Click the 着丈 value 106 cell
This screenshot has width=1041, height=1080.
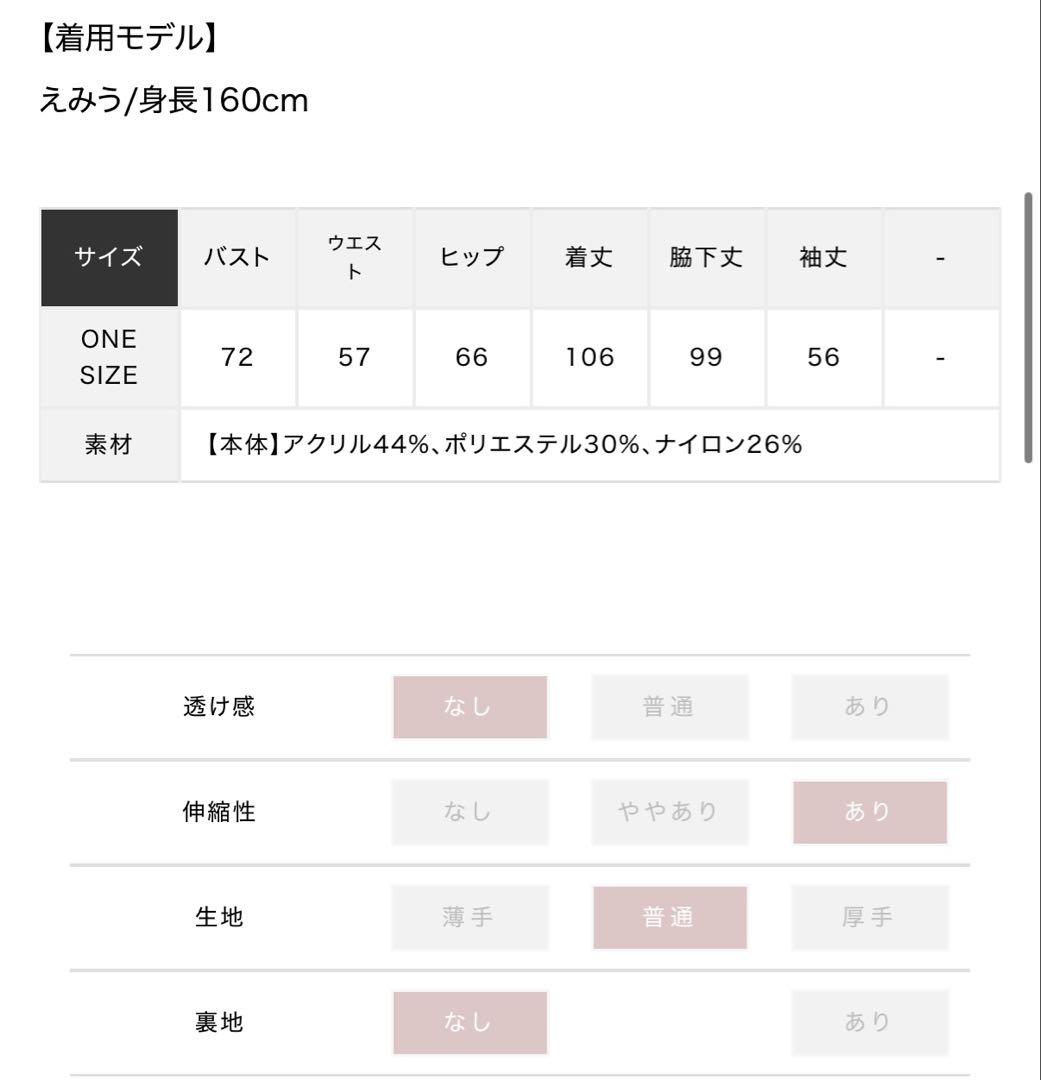point(590,357)
